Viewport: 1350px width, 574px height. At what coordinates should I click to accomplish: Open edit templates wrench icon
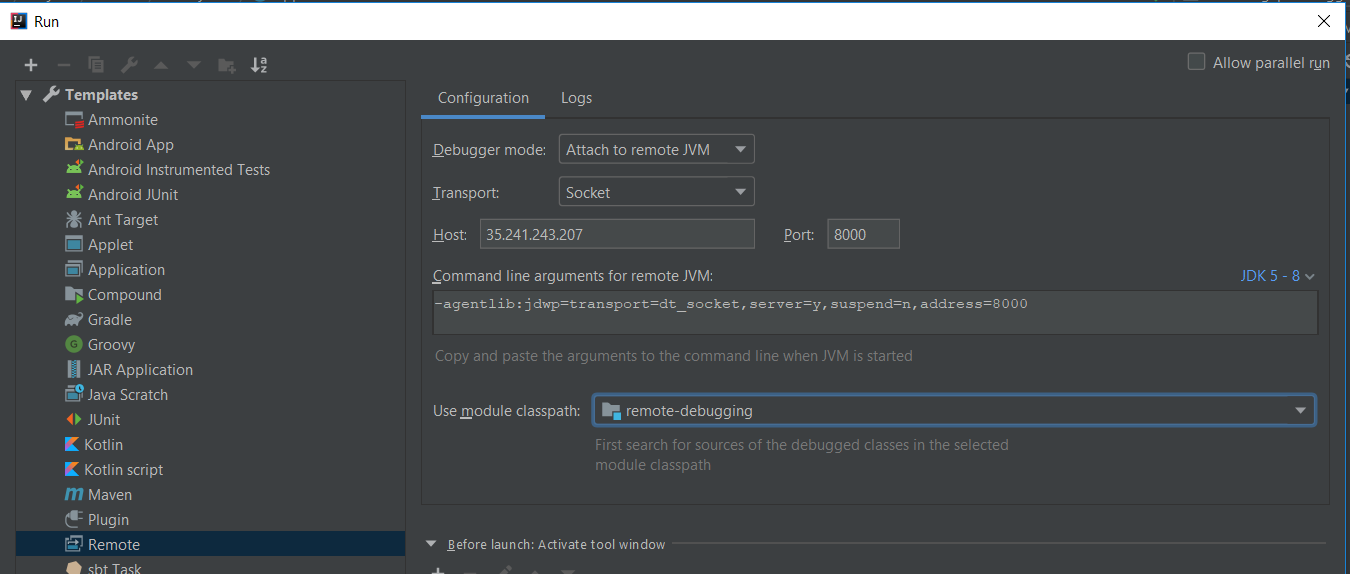coord(129,65)
